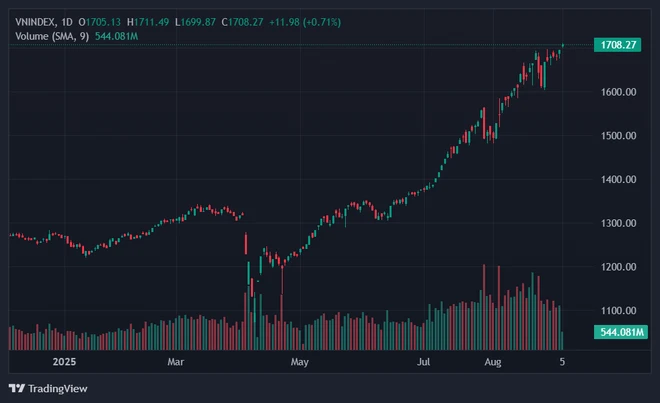
Task: Click the 2025 year marker on time axis
Action: [x=62, y=360]
